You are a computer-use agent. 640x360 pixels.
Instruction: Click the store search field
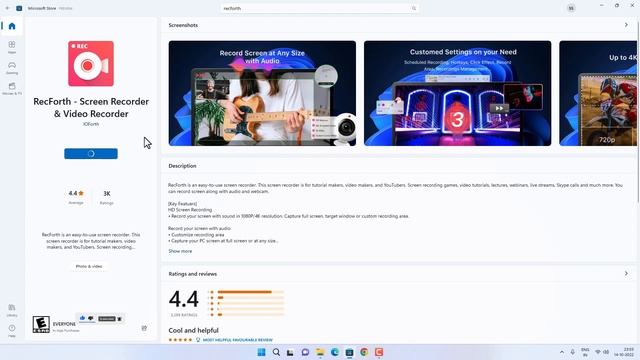coord(320,8)
